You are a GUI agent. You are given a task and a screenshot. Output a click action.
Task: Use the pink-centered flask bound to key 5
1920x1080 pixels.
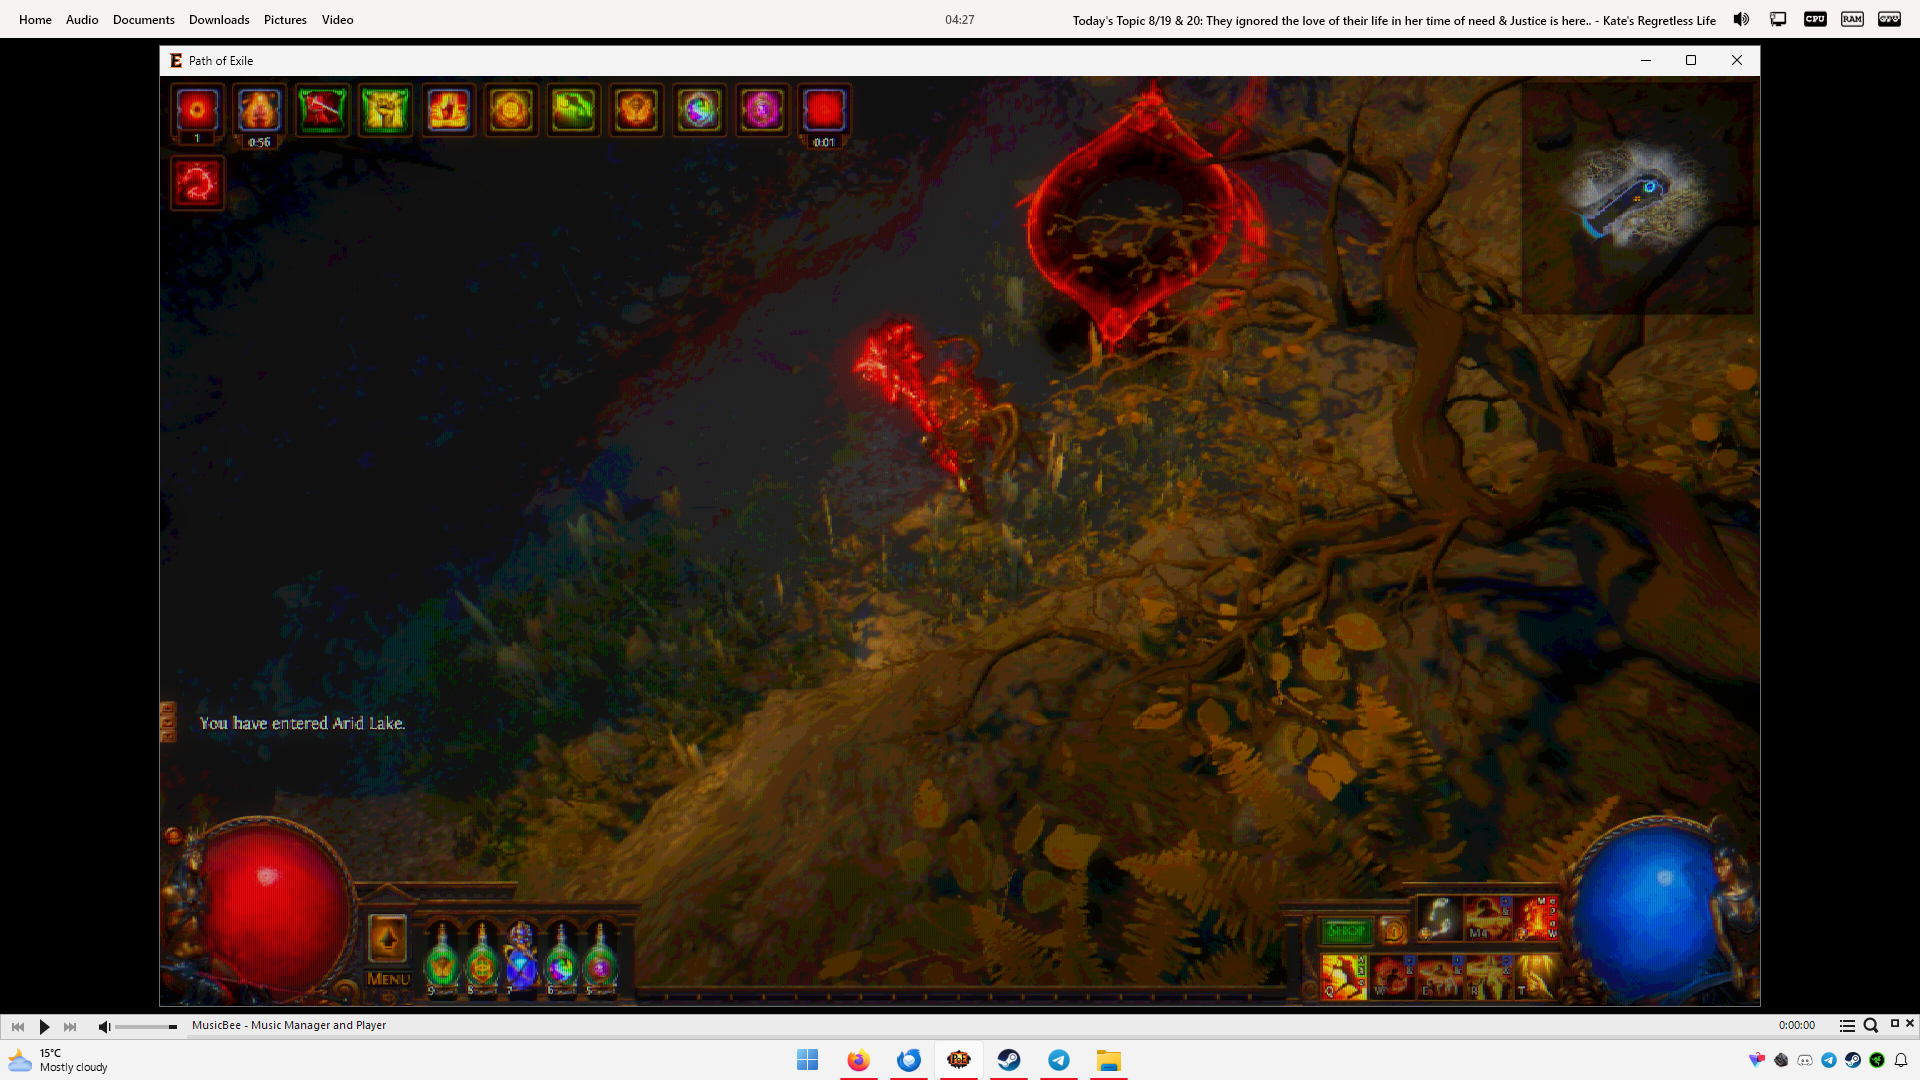pyautogui.click(x=600, y=958)
